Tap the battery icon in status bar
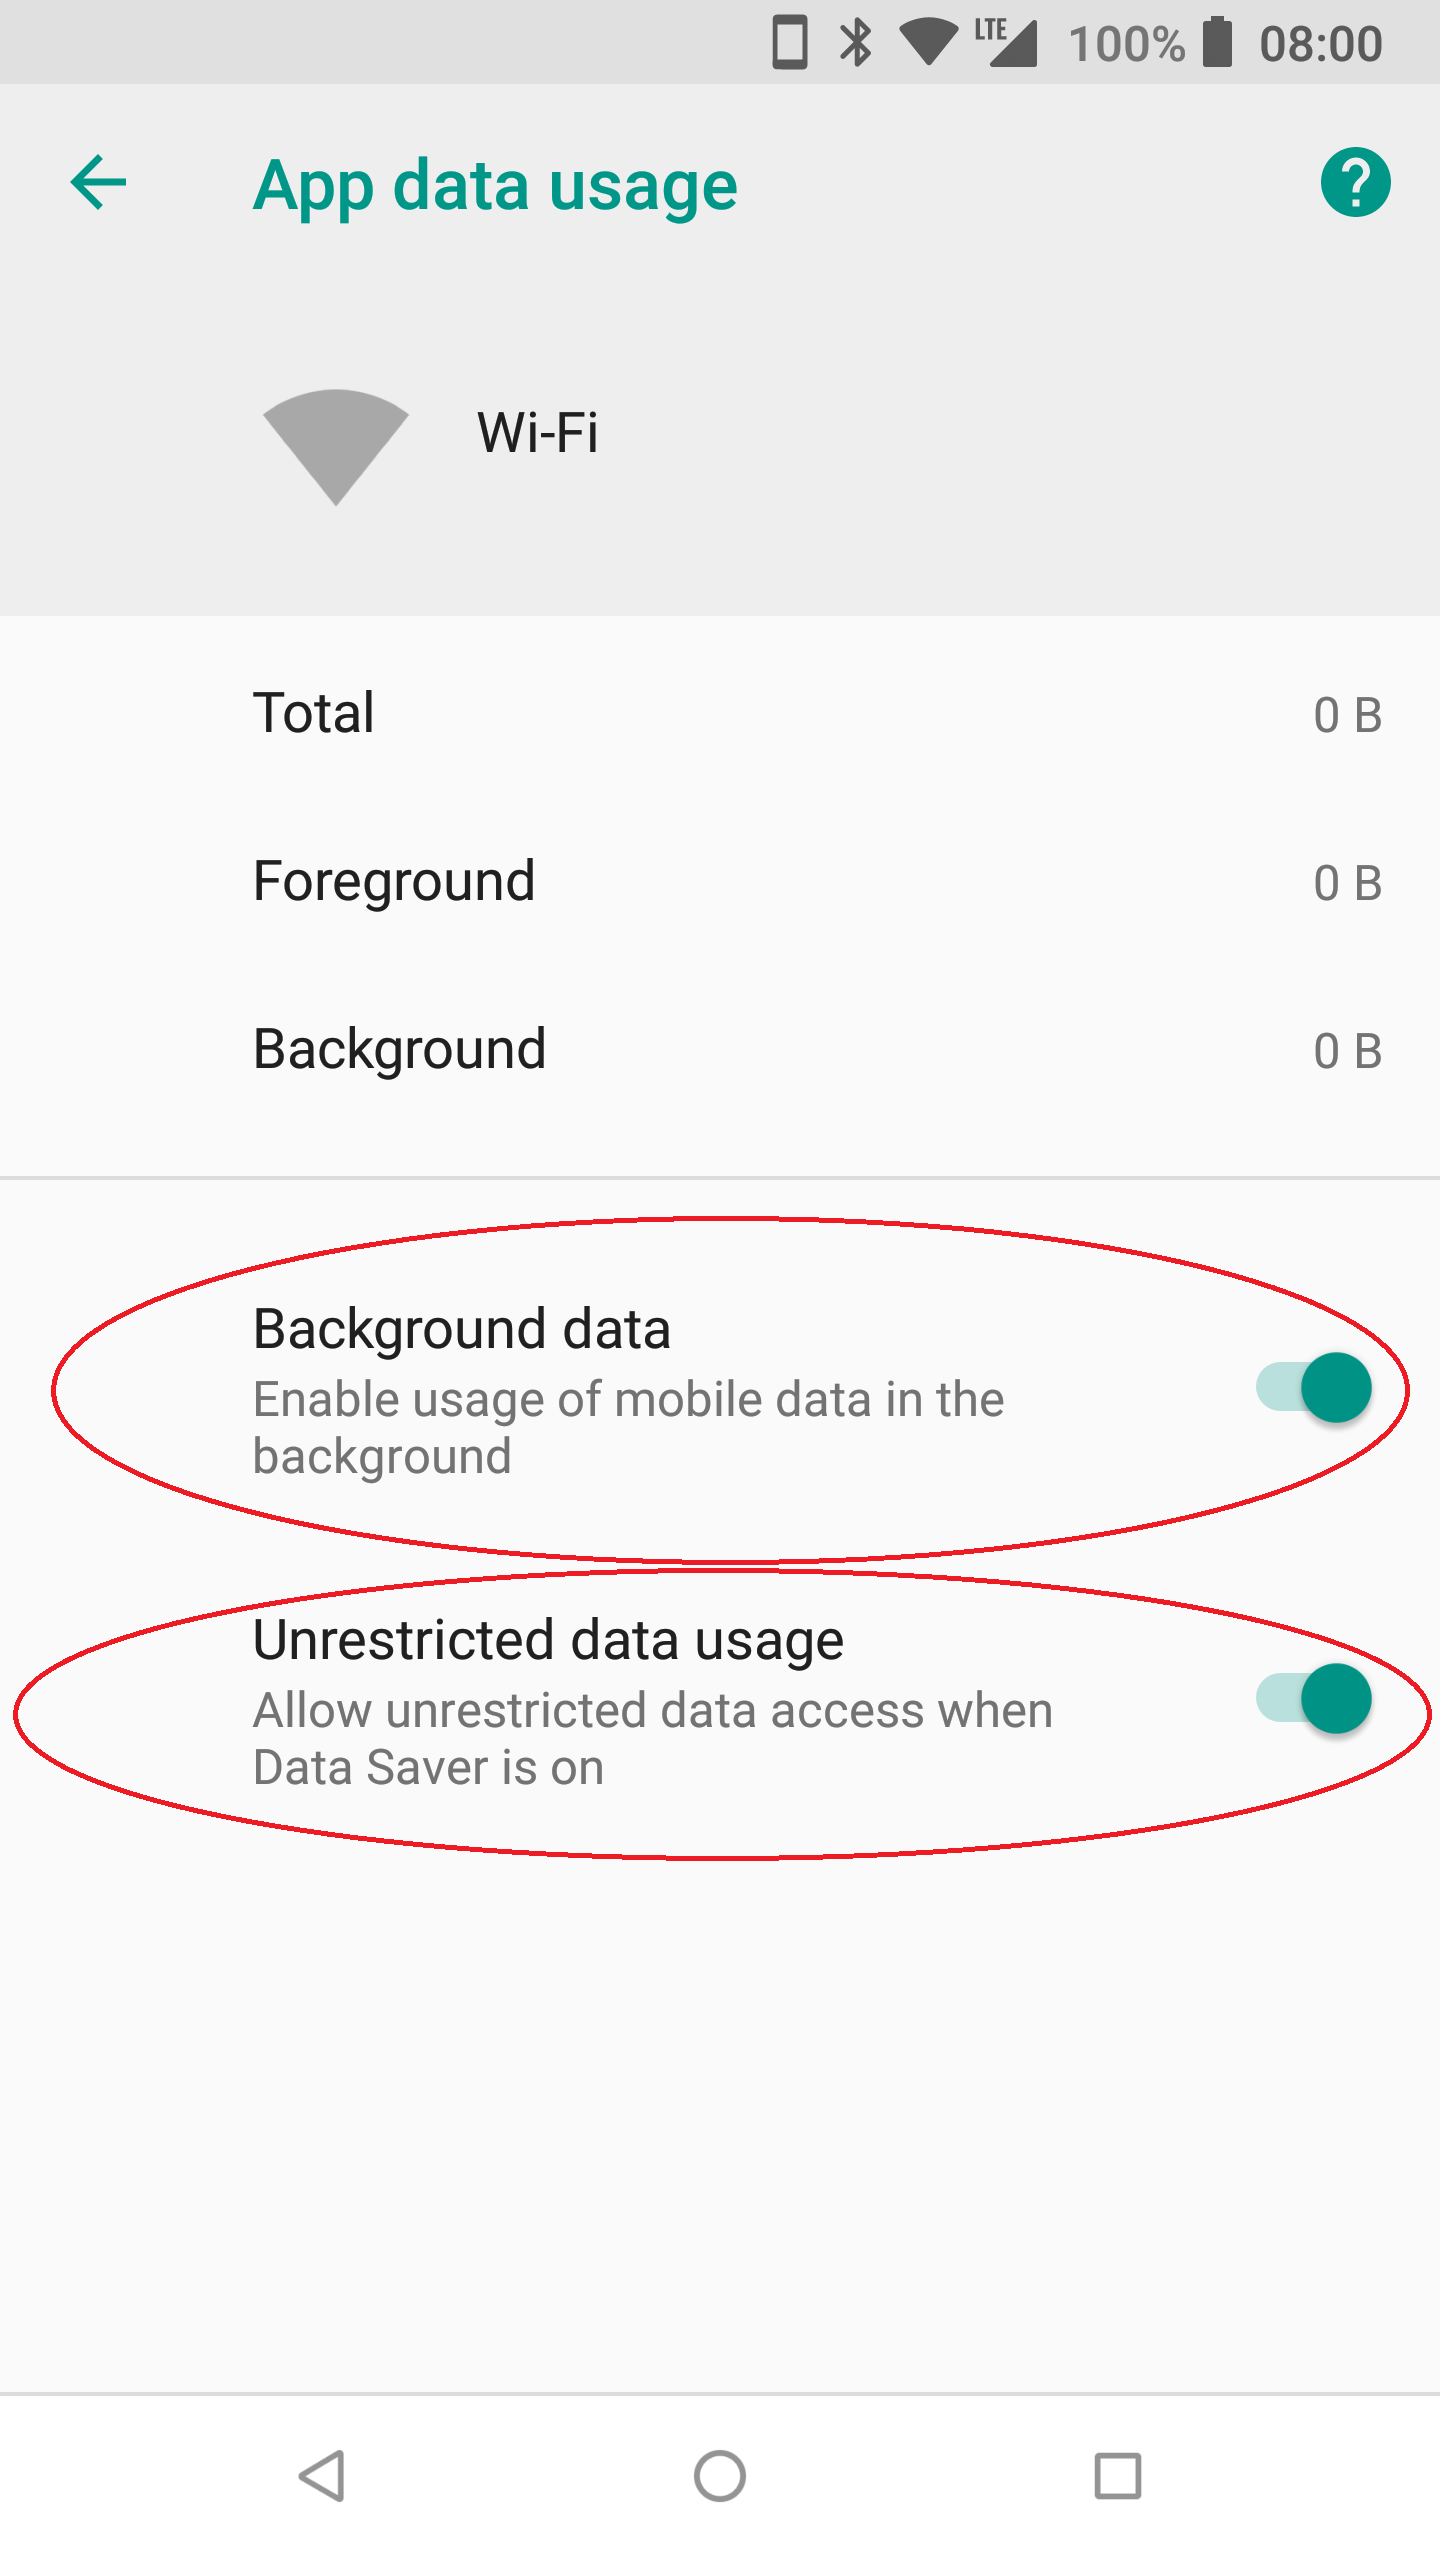1440x2560 pixels. pyautogui.click(x=1217, y=43)
